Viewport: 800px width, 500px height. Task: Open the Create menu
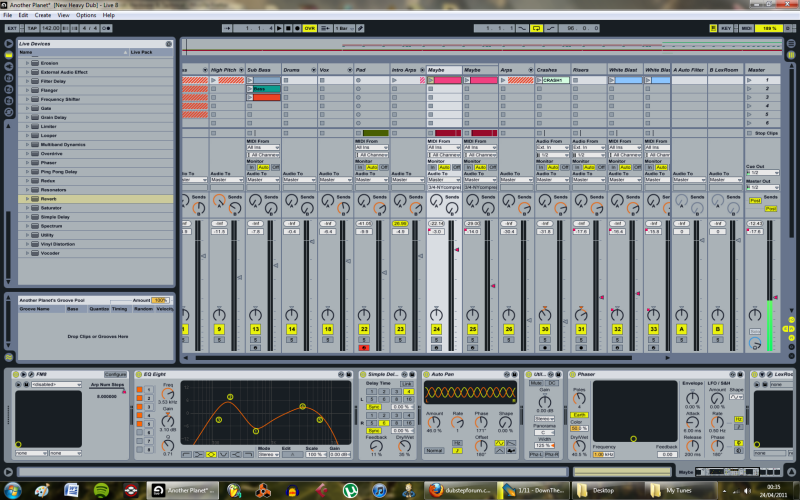43,15
